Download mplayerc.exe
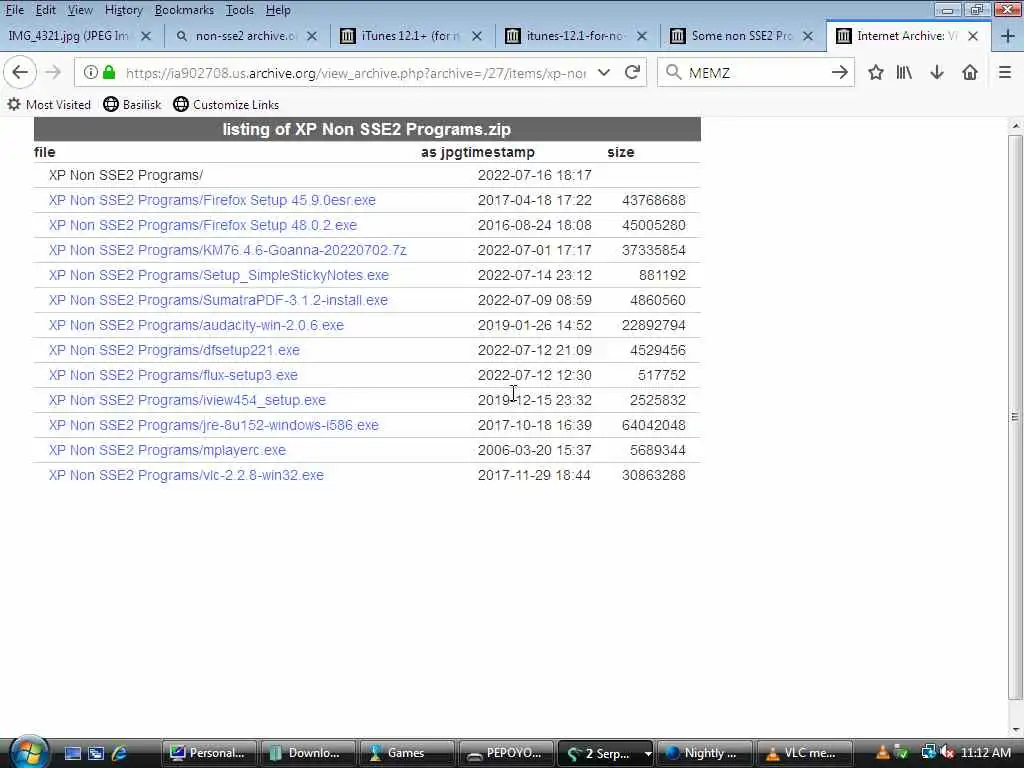The image size is (1024, 768). tap(167, 451)
